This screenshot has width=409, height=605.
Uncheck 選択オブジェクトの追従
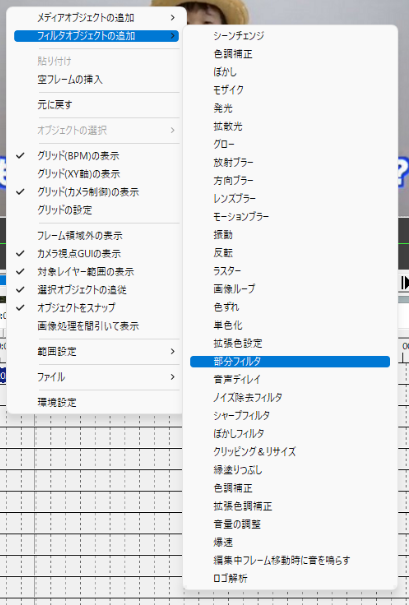pos(96,289)
